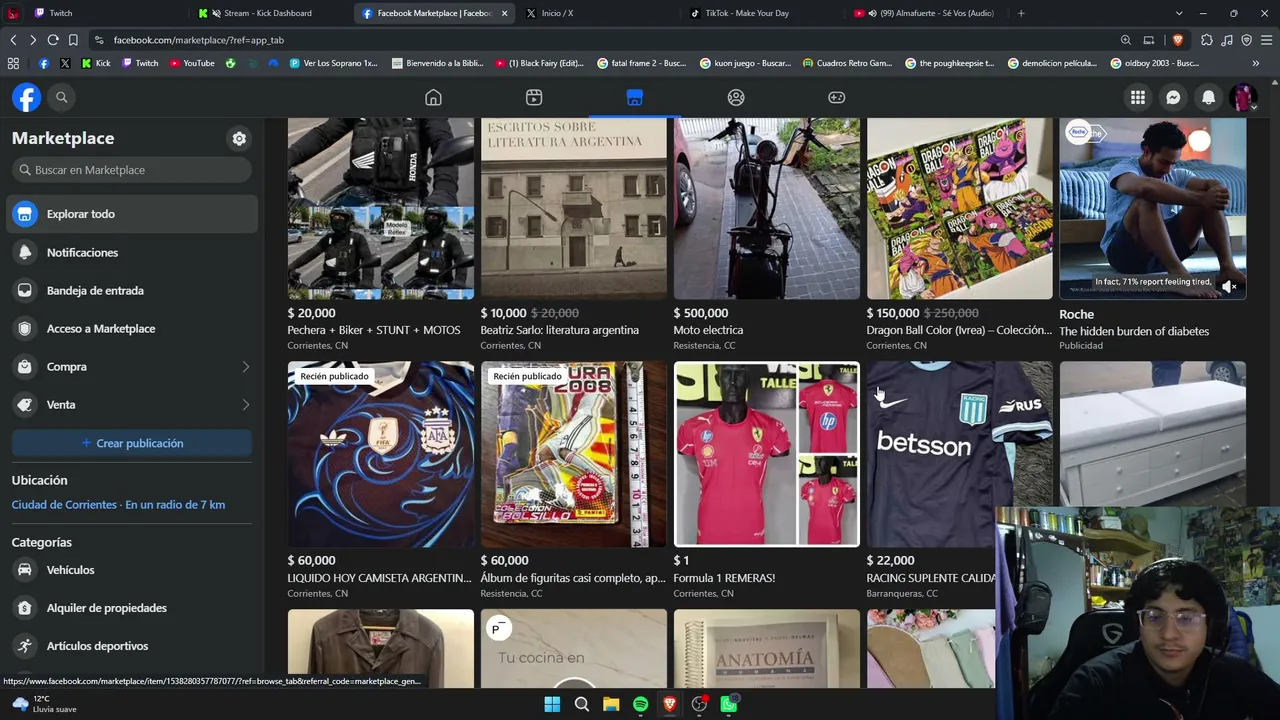Unmute the Roche ad video
This screenshot has width=1280, height=720.
click(x=1230, y=286)
